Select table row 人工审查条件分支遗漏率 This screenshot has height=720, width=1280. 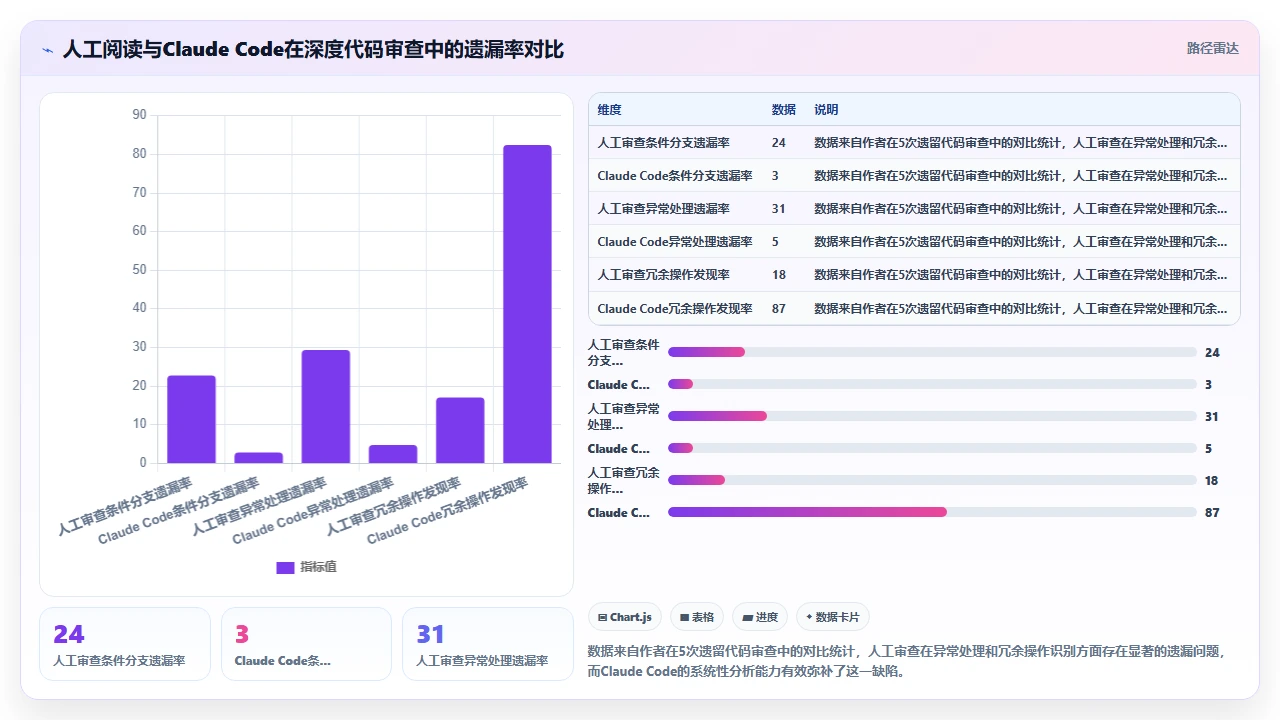click(x=914, y=143)
